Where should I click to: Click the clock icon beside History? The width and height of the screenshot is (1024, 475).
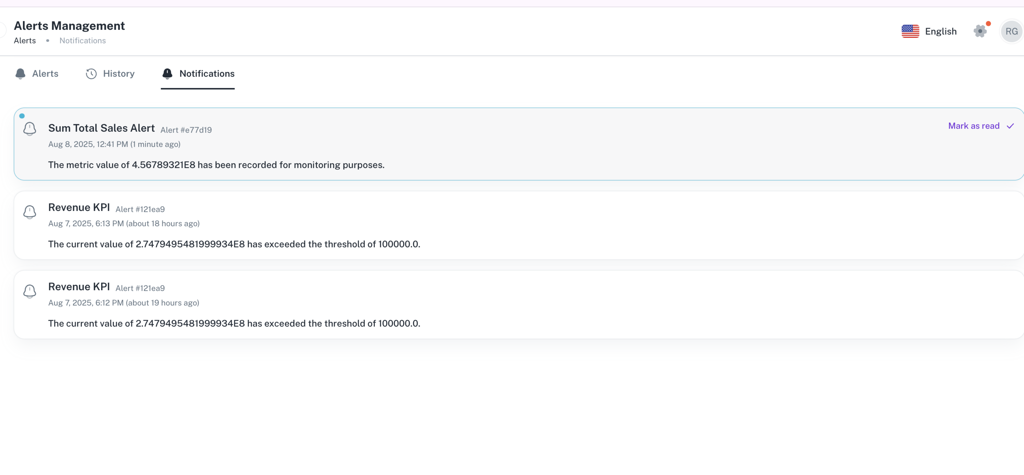coord(91,74)
